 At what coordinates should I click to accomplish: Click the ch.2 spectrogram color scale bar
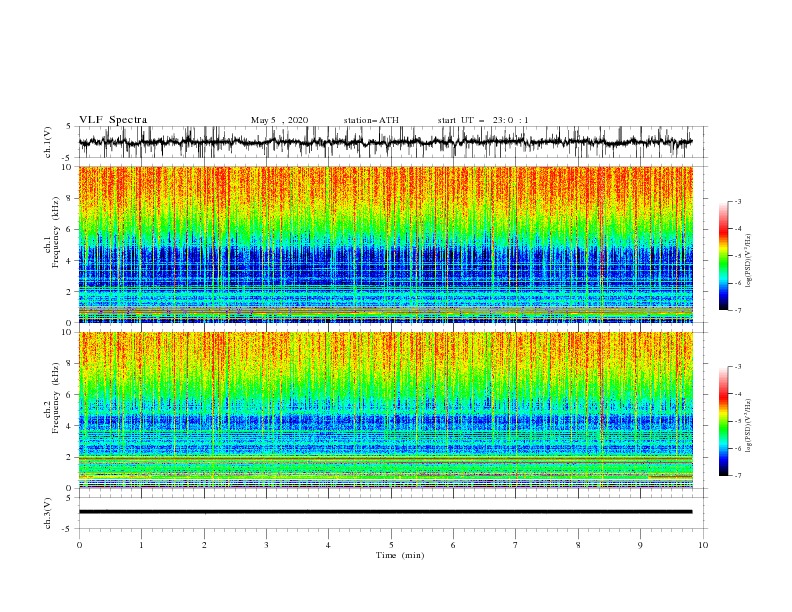click(x=723, y=421)
